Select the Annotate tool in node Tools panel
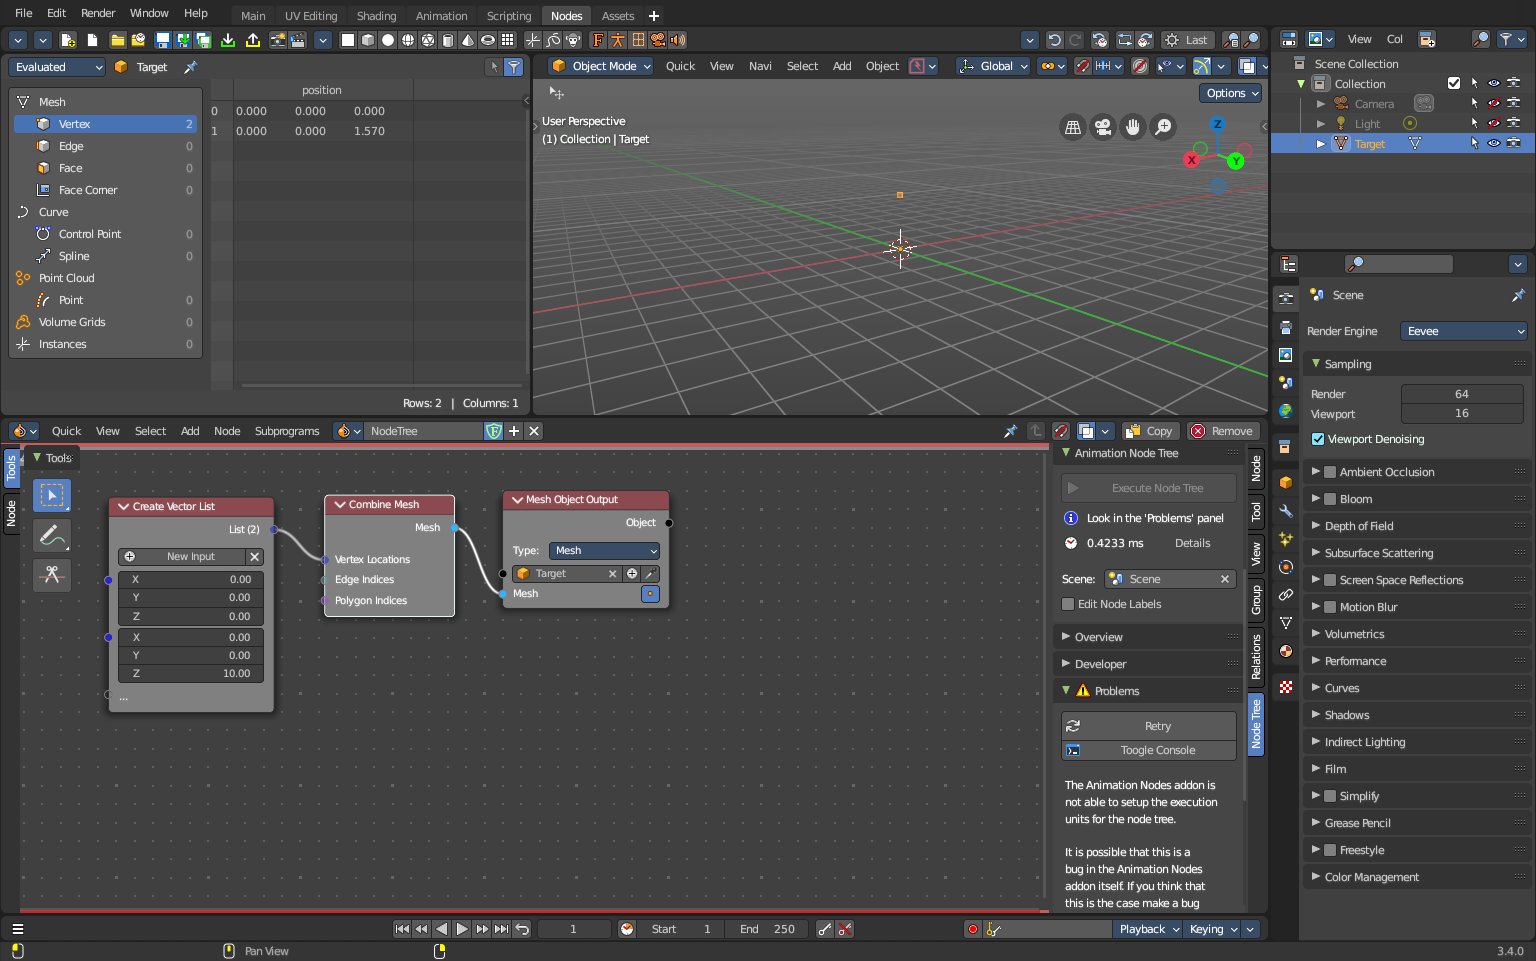This screenshot has width=1536, height=961. pos(51,535)
